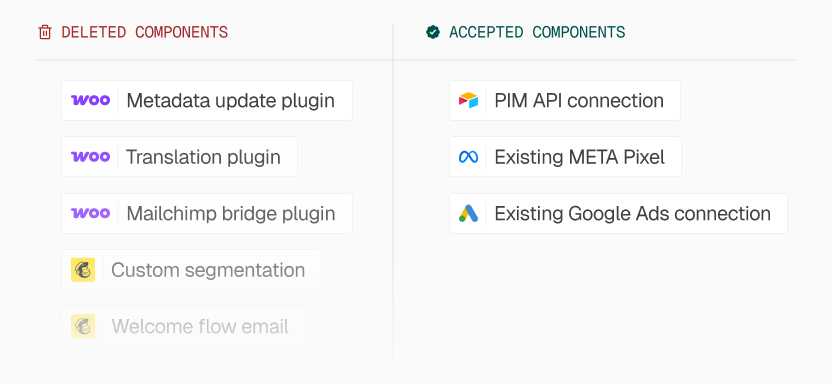Click the Mailchimp icon on Welcome flow email

[x=83, y=326]
